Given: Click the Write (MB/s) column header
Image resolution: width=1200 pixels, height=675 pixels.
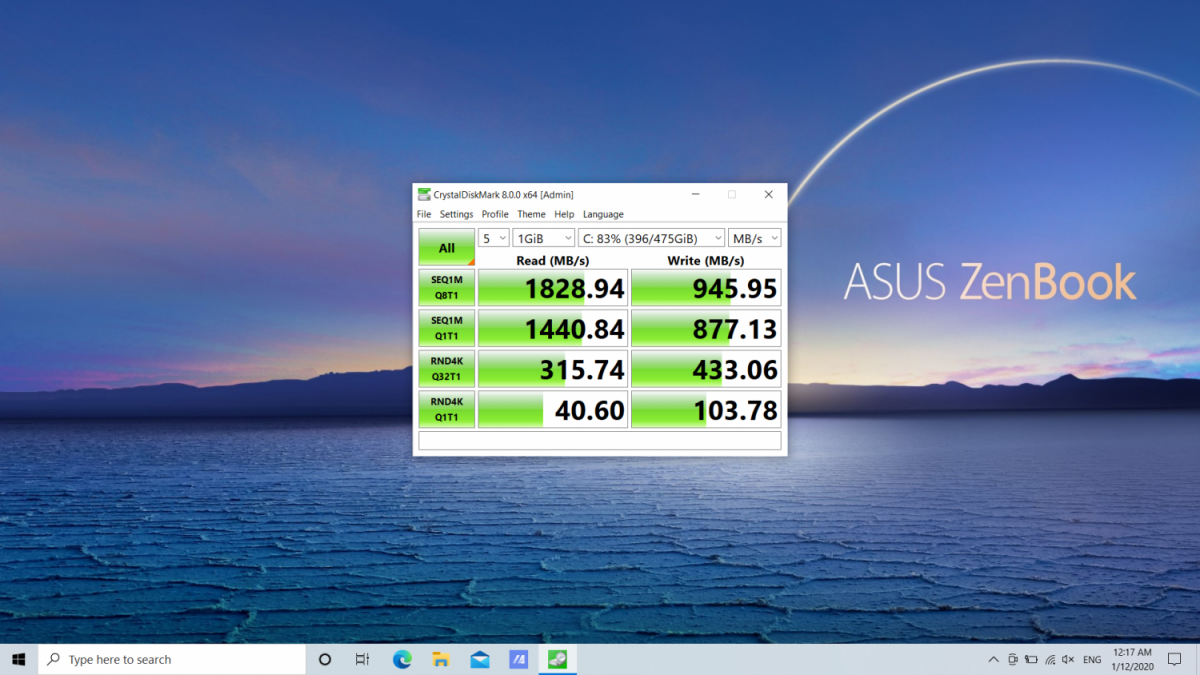Looking at the screenshot, I should pos(706,260).
